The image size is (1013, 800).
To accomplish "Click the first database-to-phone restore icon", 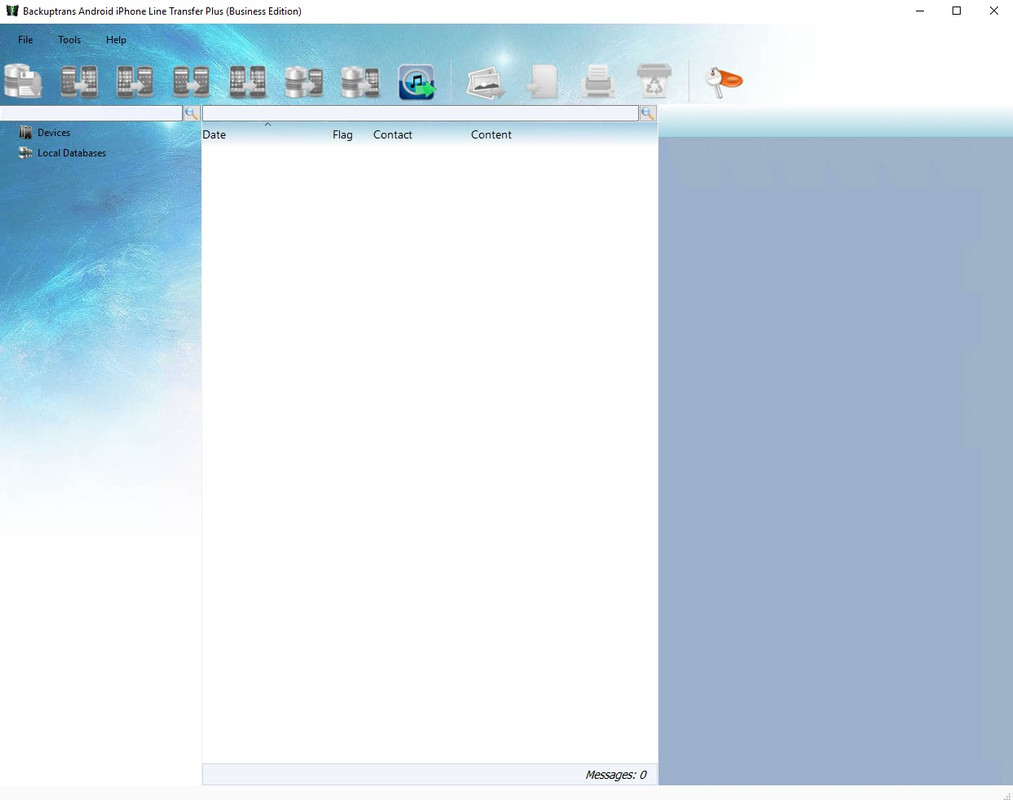I will pos(304,81).
